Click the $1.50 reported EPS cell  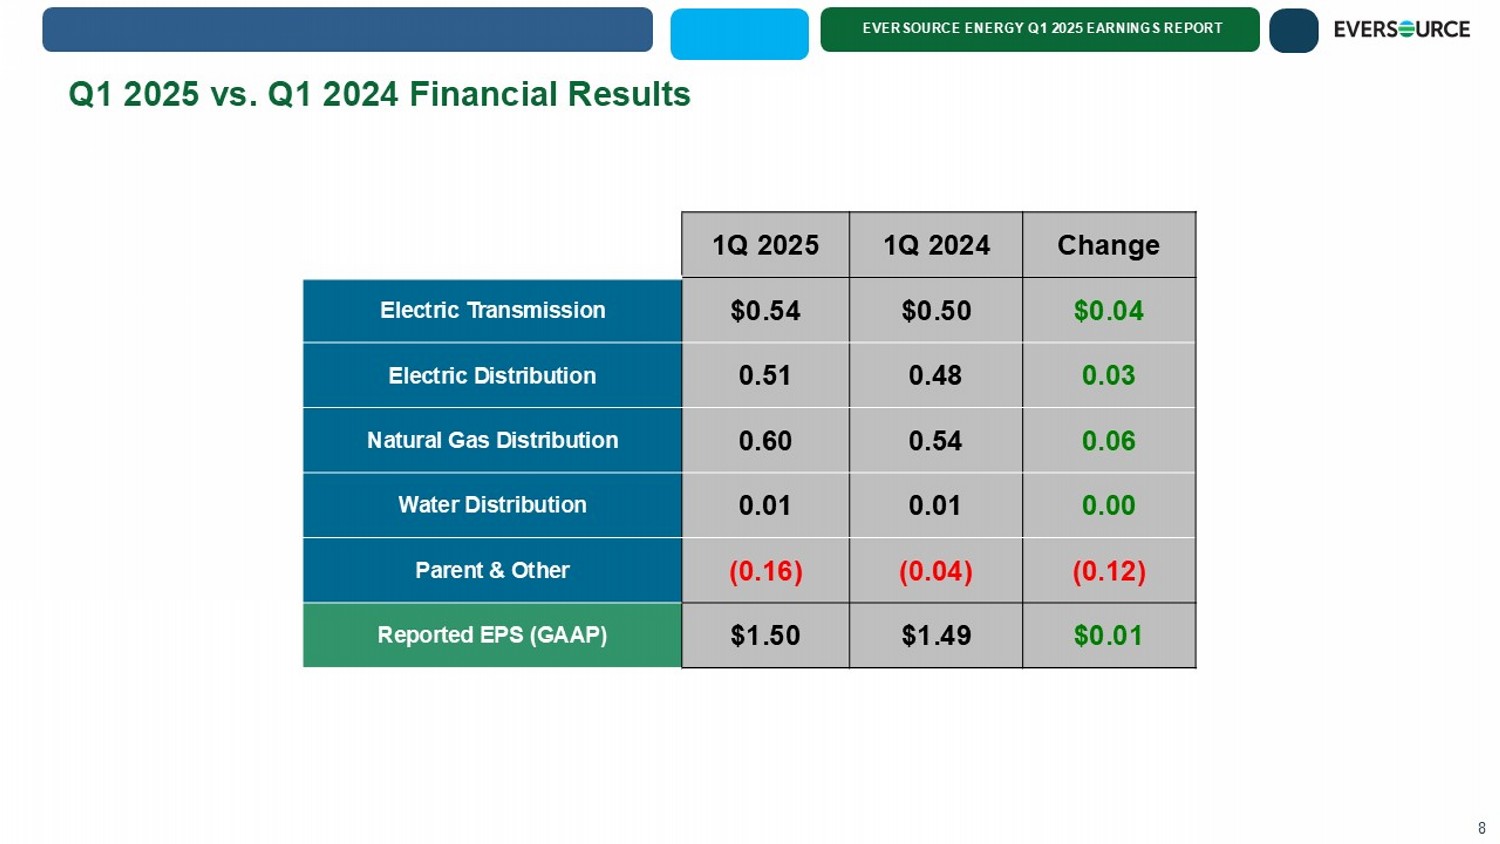[x=765, y=636]
